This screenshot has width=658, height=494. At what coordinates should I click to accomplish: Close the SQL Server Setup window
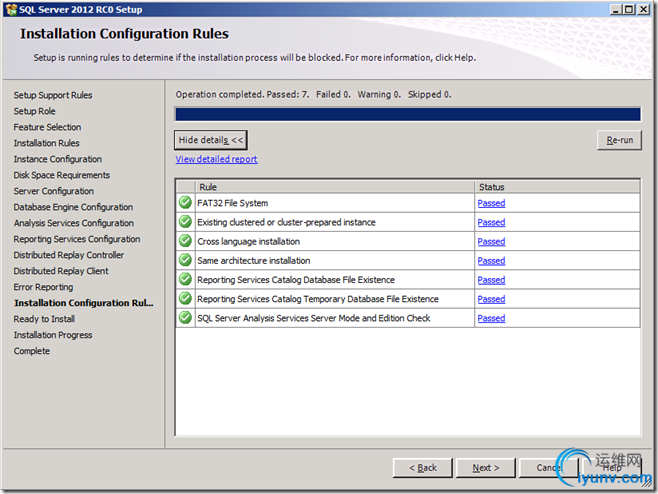643,9
